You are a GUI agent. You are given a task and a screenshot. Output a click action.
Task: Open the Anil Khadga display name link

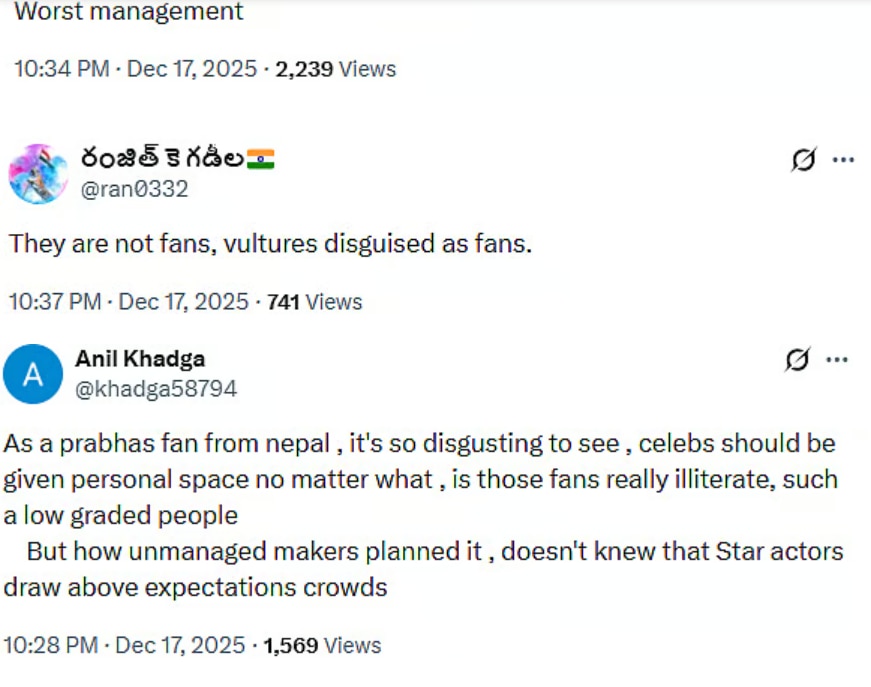pyautogui.click(x=140, y=359)
